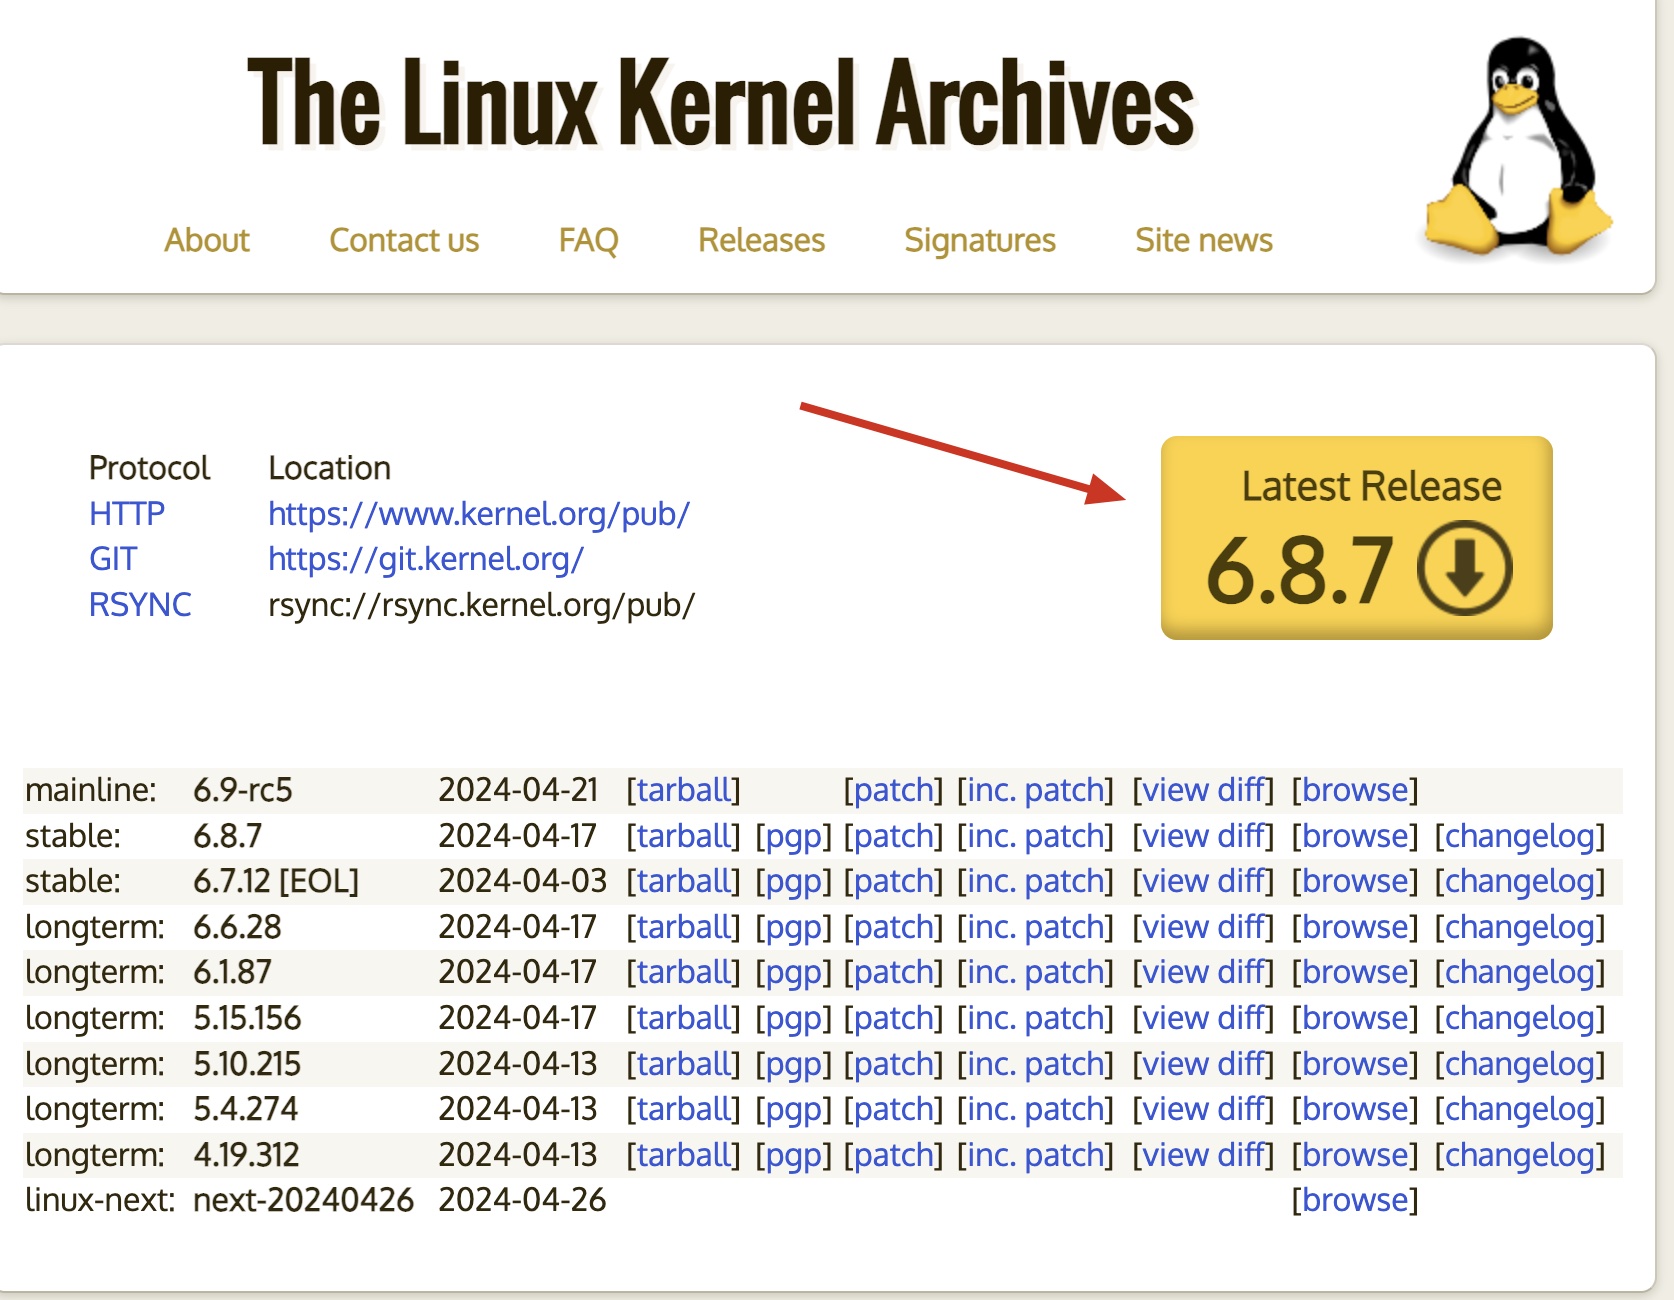Open the Signatures page
This screenshot has height=1300, width=1674.
(980, 240)
